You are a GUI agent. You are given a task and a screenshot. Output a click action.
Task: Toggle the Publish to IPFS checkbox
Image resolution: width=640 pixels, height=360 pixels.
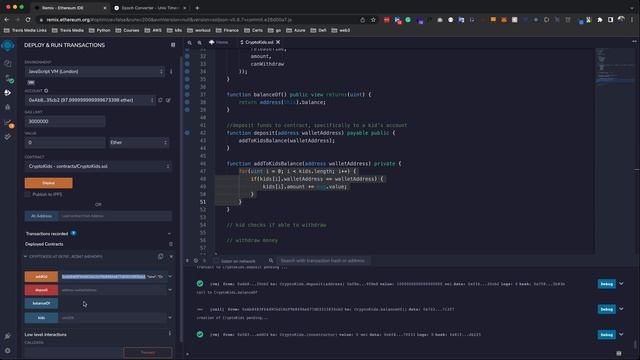tap(27, 194)
